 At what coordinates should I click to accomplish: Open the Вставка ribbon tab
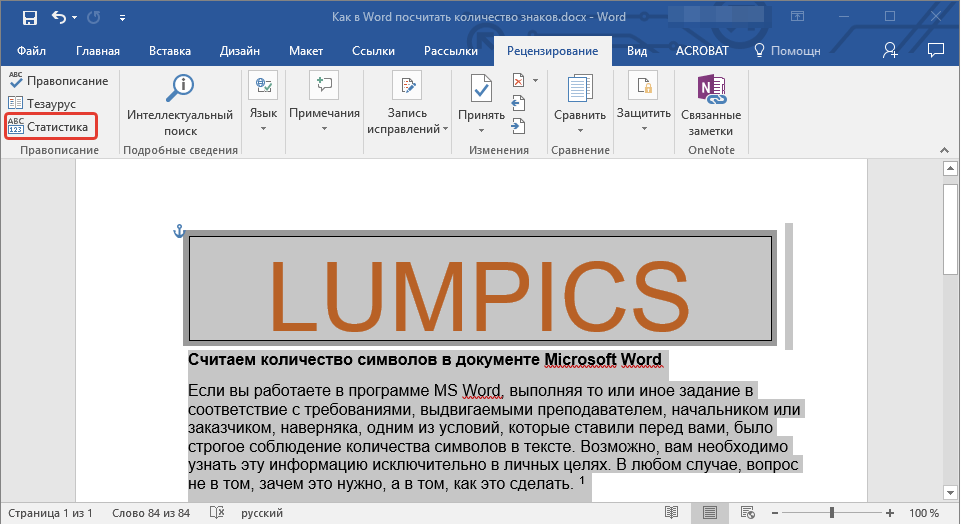click(170, 51)
